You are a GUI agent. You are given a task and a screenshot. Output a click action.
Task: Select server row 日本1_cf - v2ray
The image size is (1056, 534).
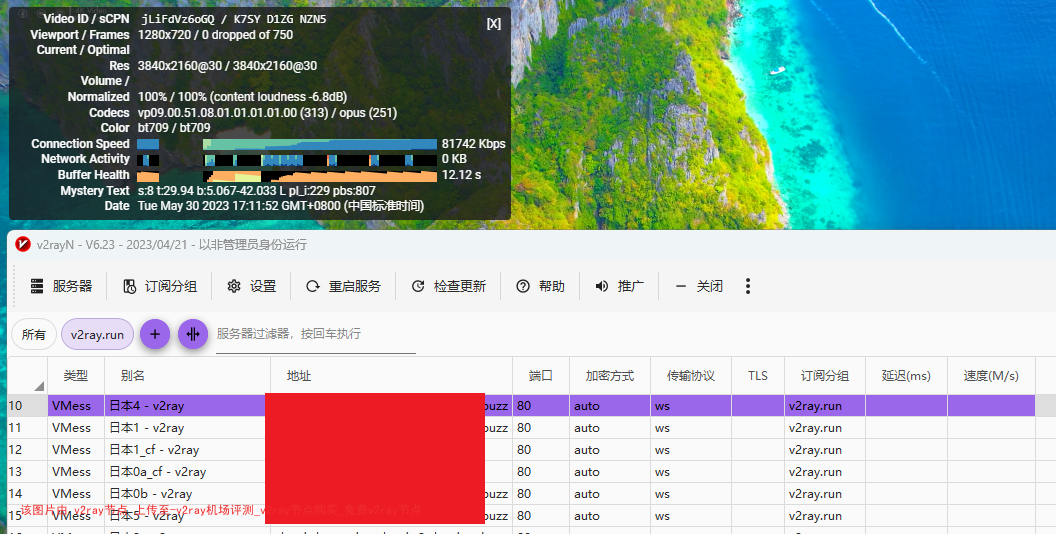pyautogui.click(x=521, y=450)
